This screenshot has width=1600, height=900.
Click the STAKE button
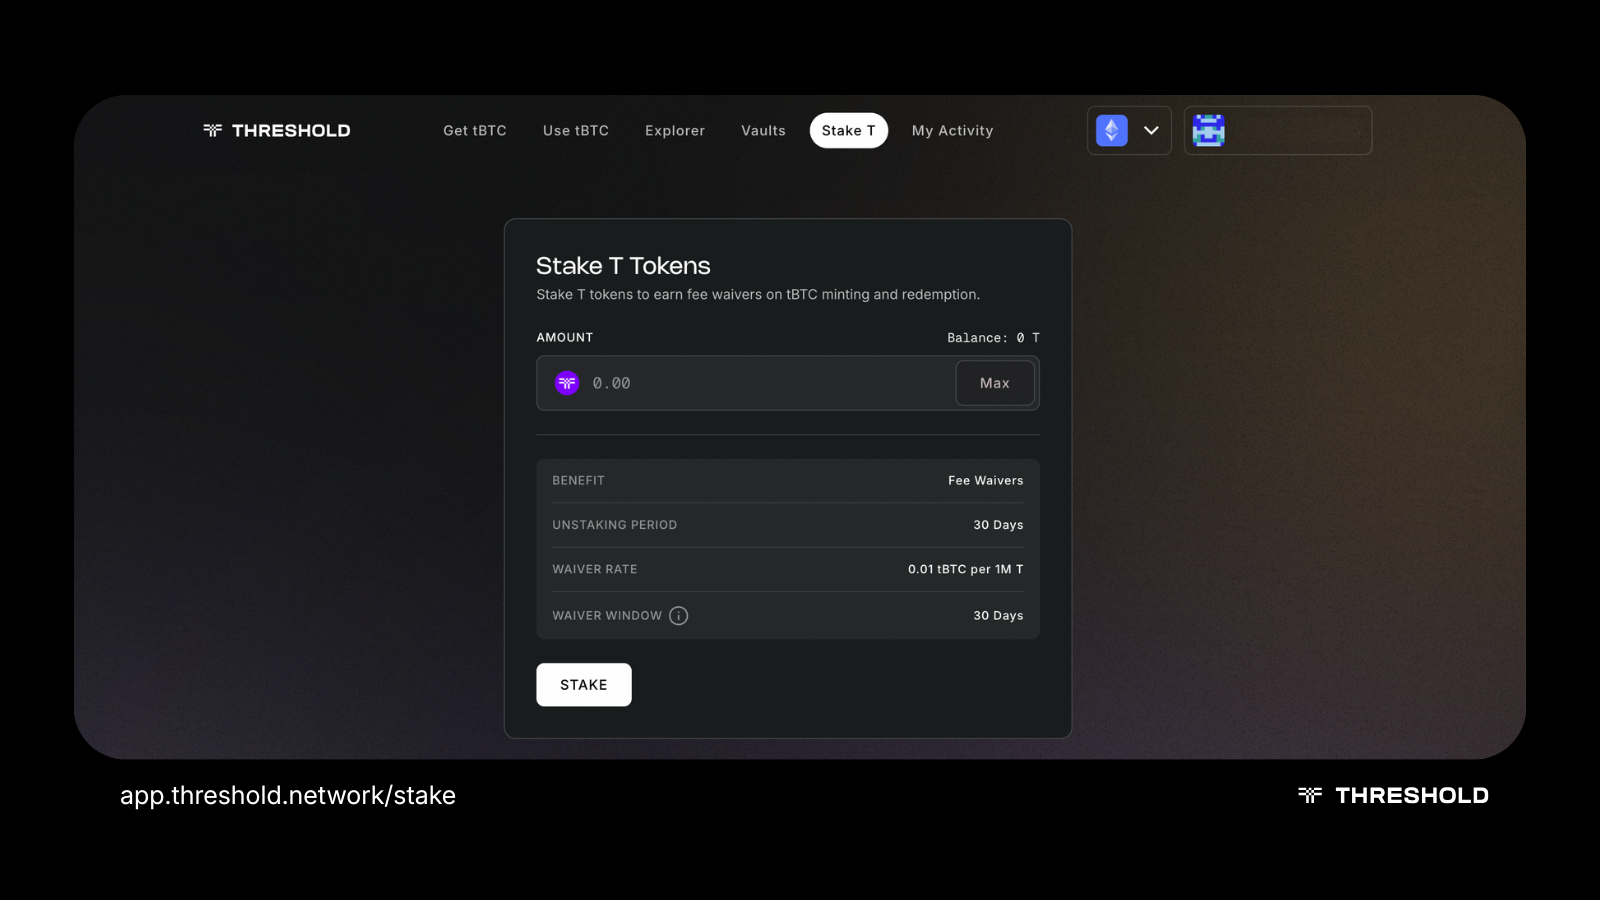click(584, 684)
